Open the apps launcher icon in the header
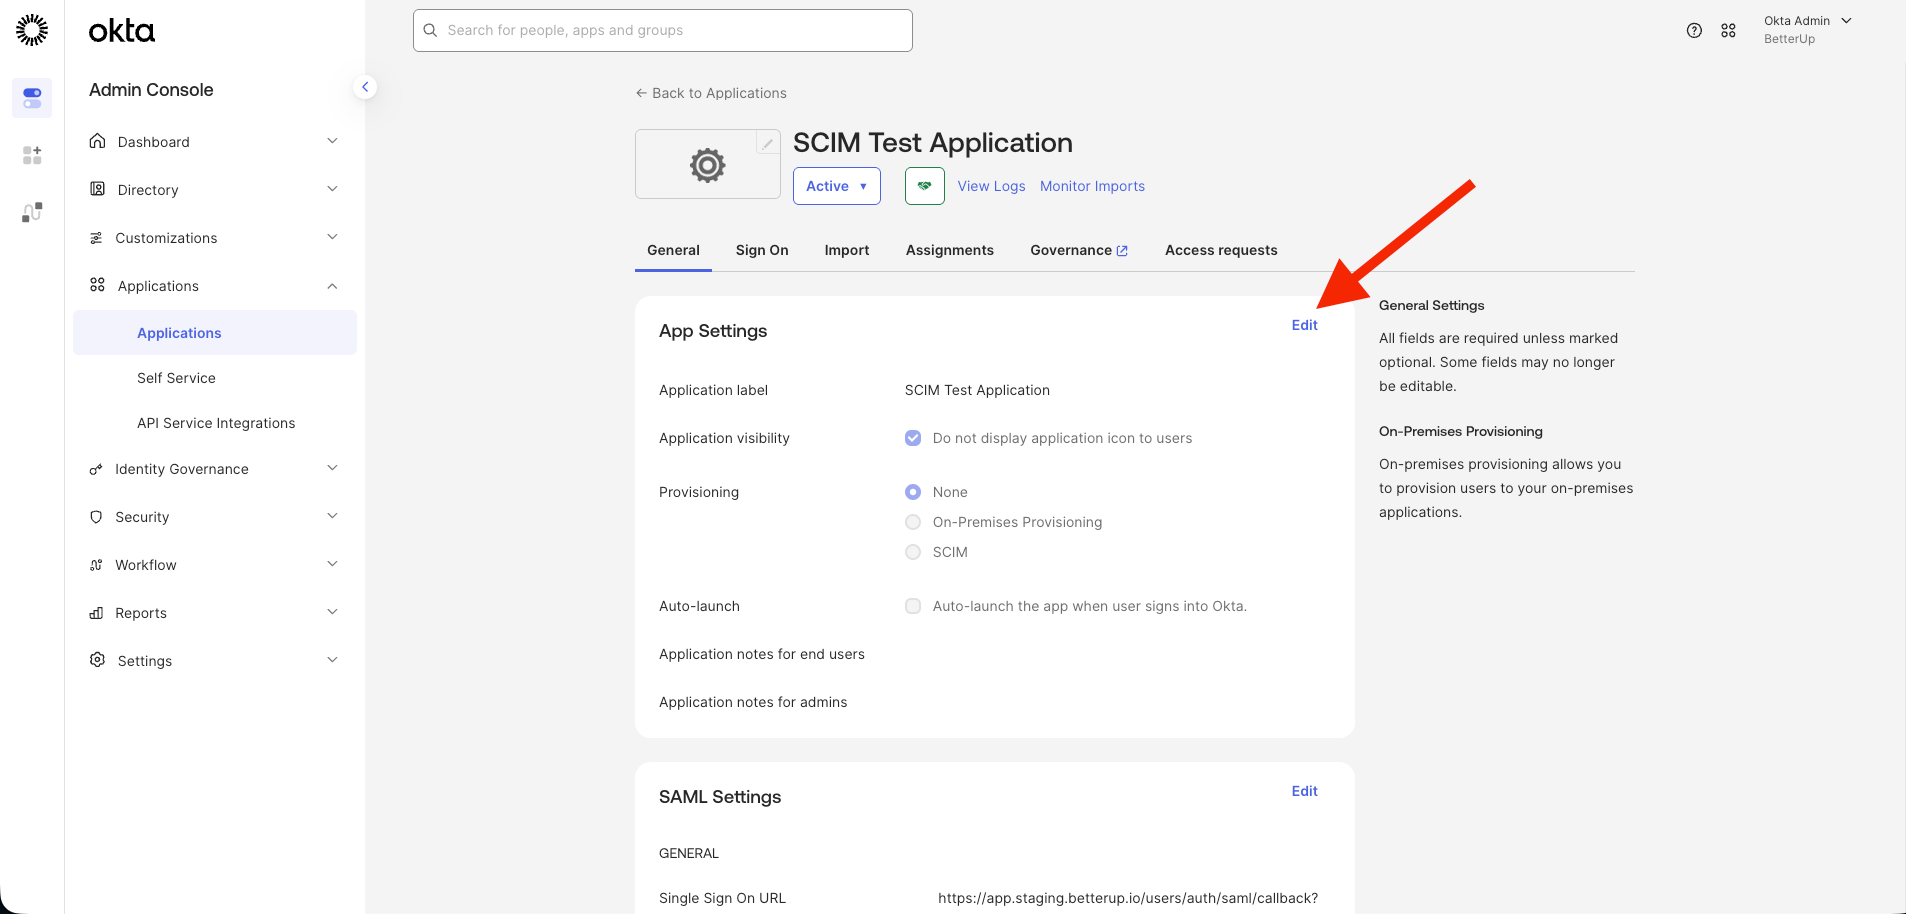 [1728, 30]
